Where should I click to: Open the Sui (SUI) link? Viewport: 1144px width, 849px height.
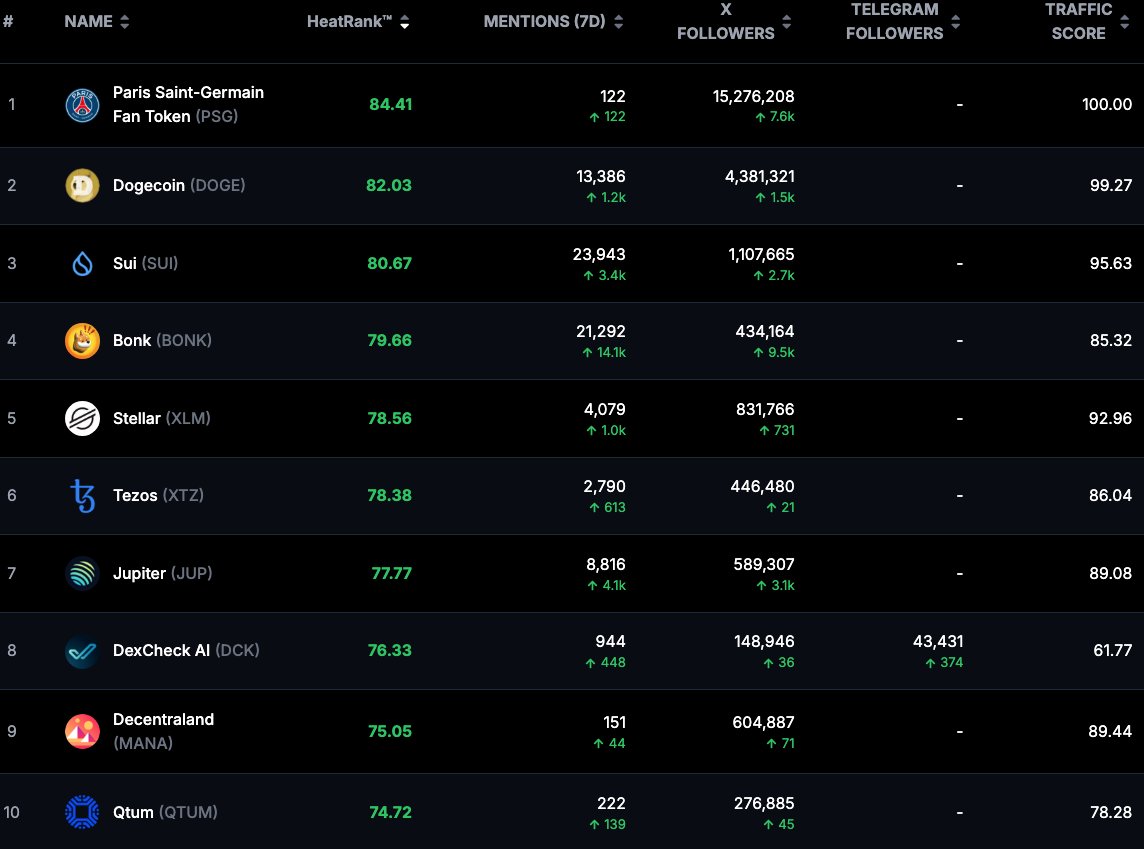pos(145,263)
